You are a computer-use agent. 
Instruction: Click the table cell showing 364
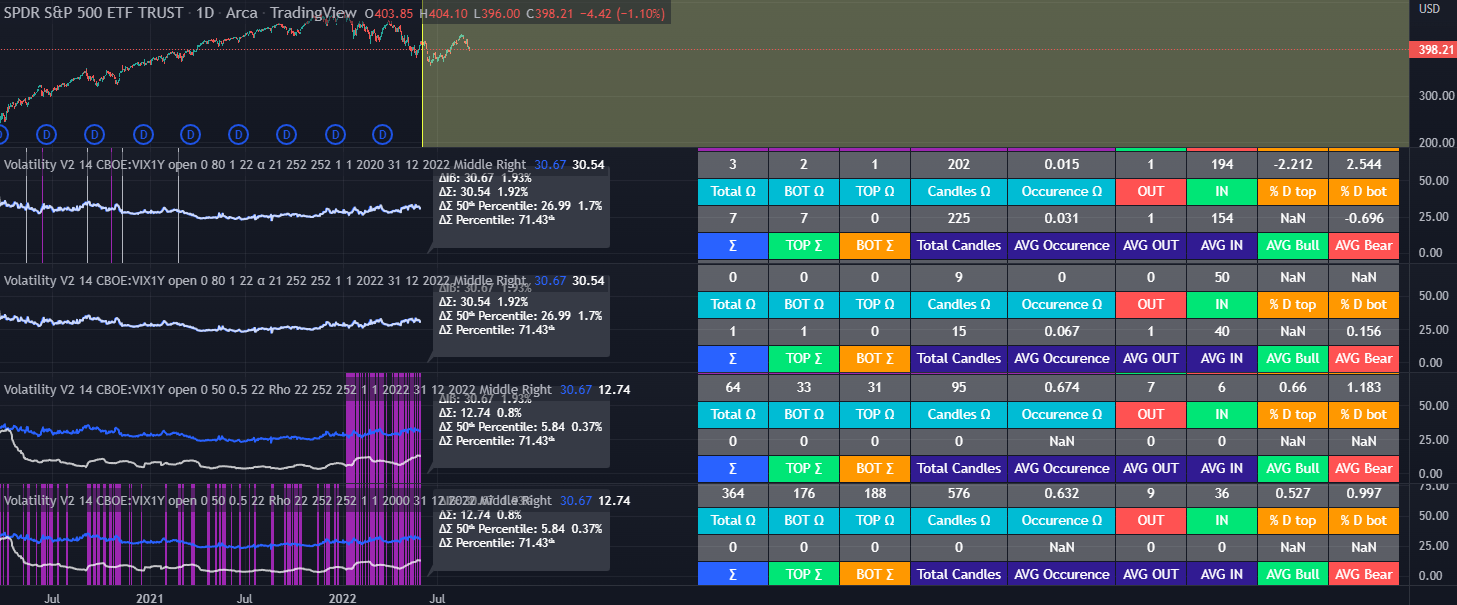[733, 493]
